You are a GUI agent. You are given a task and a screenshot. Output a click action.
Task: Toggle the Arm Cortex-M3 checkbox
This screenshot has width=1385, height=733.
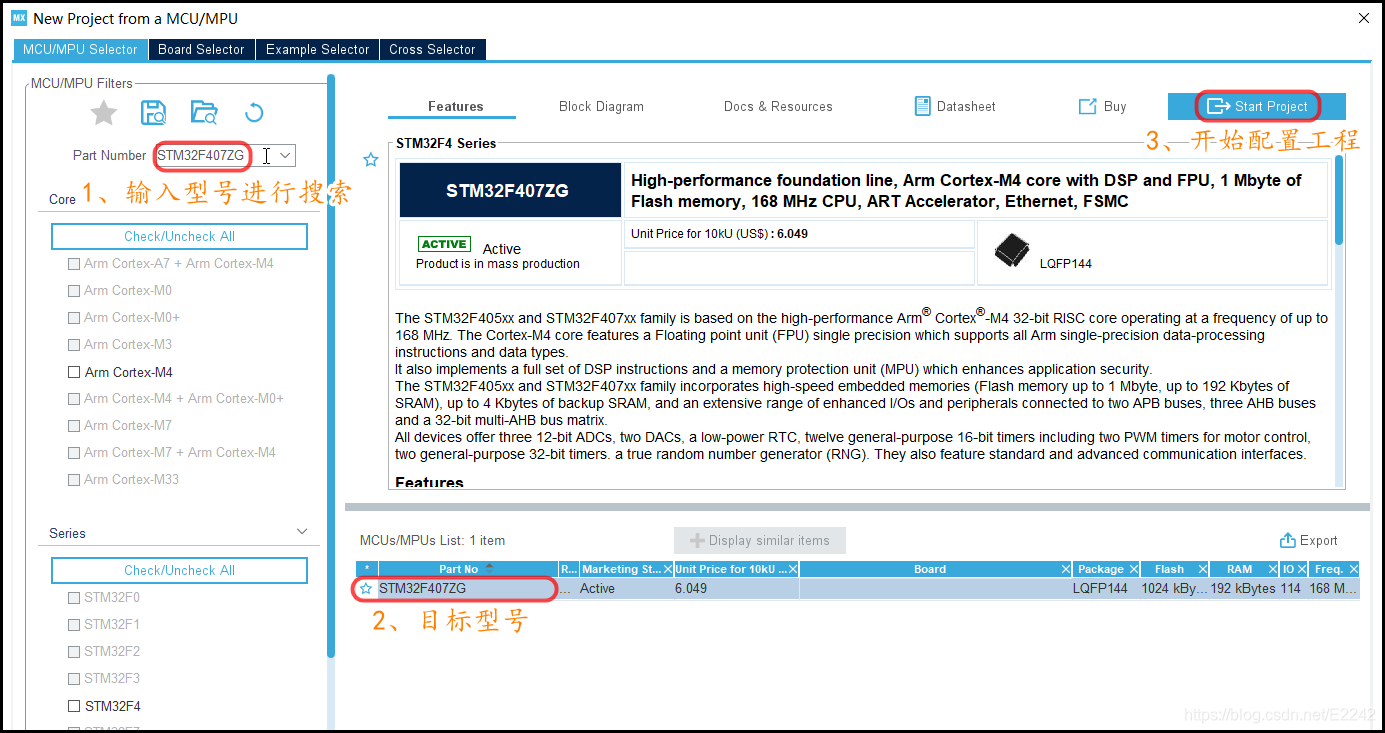(73, 345)
